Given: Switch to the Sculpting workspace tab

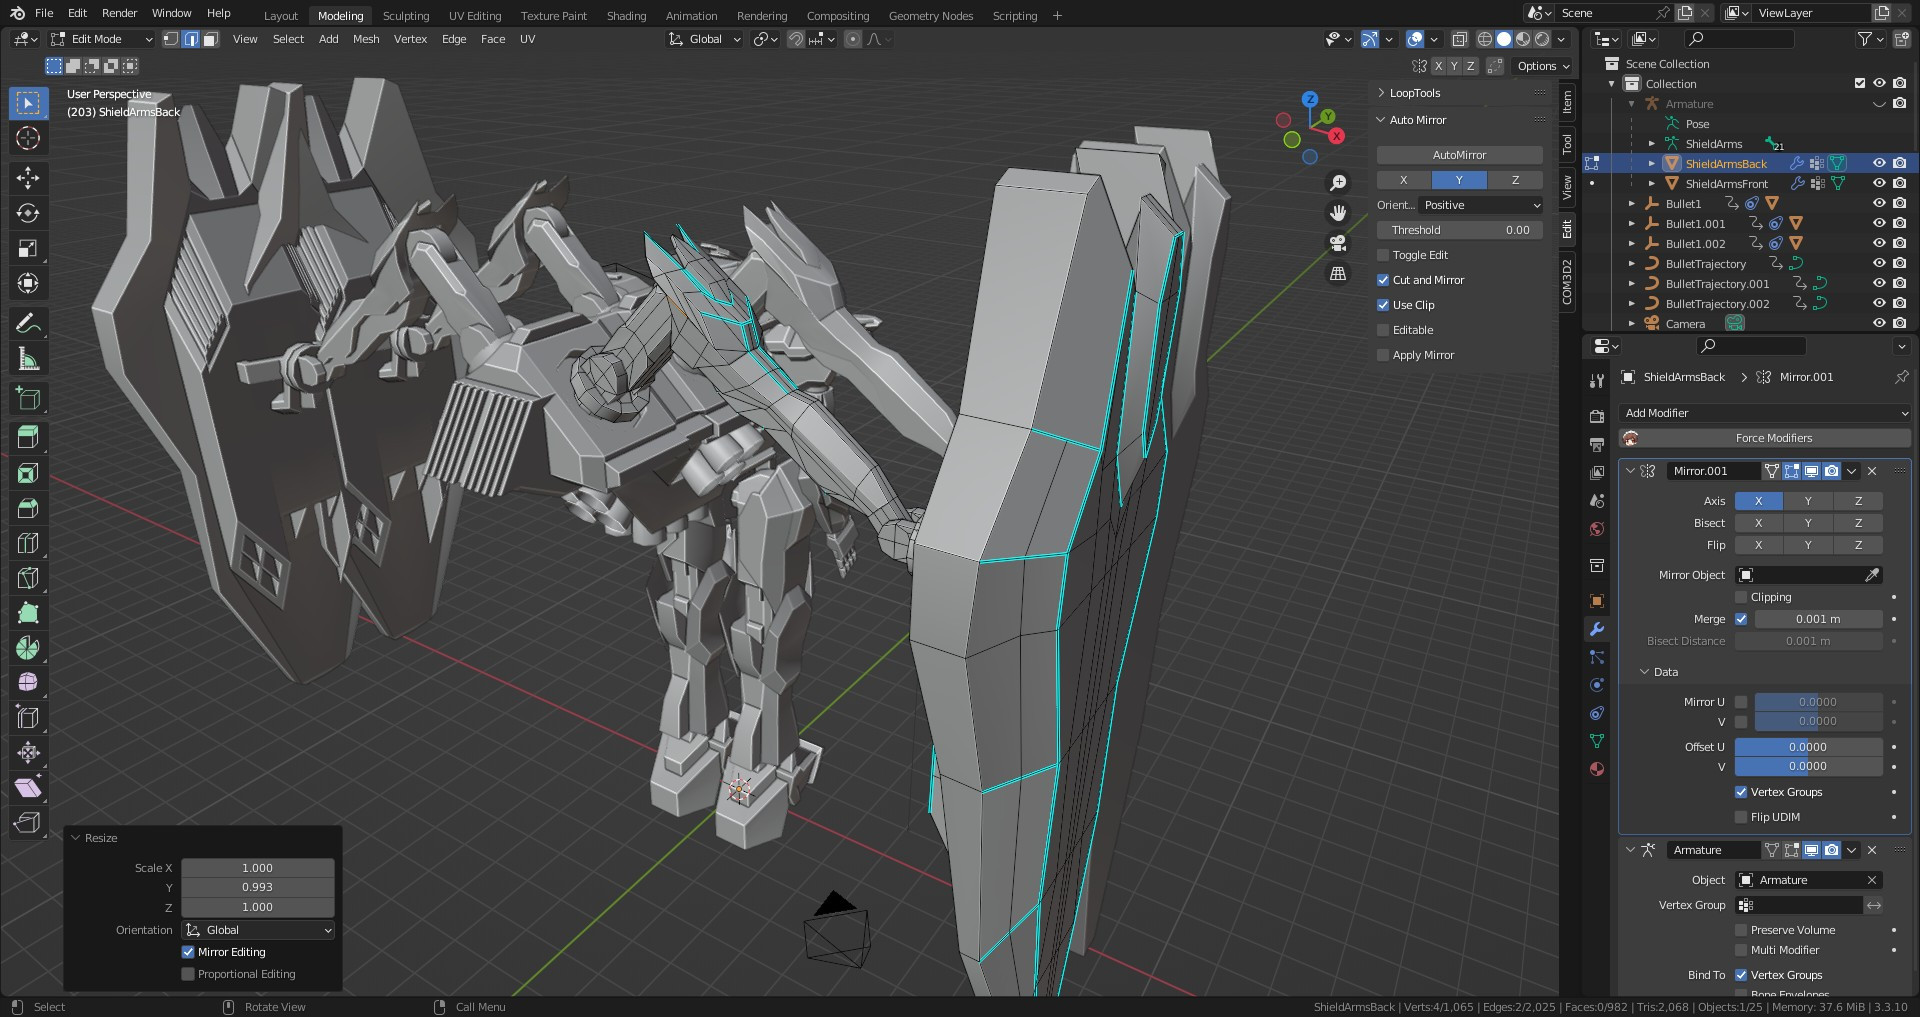Looking at the screenshot, I should point(406,16).
